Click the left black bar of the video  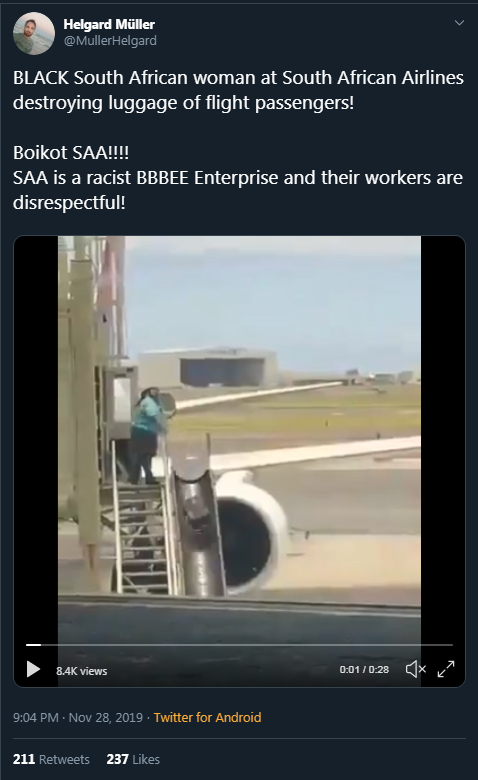point(36,438)
